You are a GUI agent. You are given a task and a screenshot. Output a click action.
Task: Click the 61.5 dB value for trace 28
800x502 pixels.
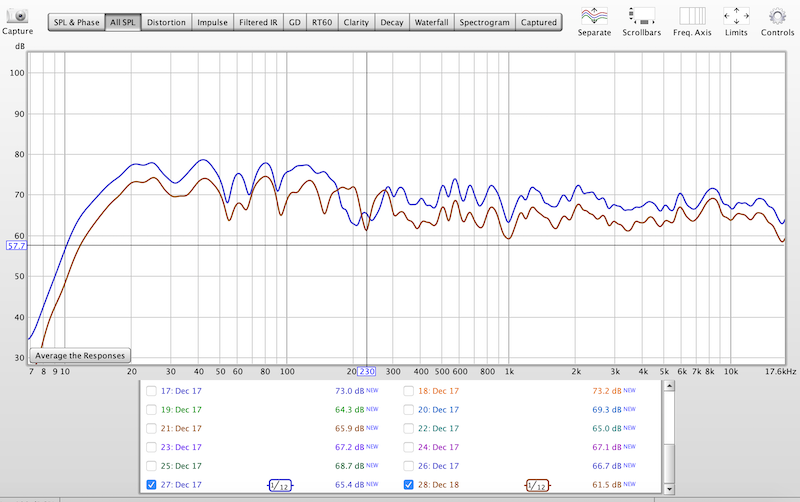[607, 485]
